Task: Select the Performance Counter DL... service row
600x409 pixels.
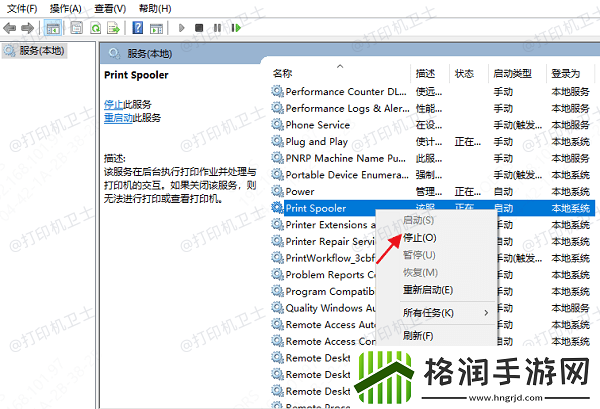Action: [x=432, y=91]
